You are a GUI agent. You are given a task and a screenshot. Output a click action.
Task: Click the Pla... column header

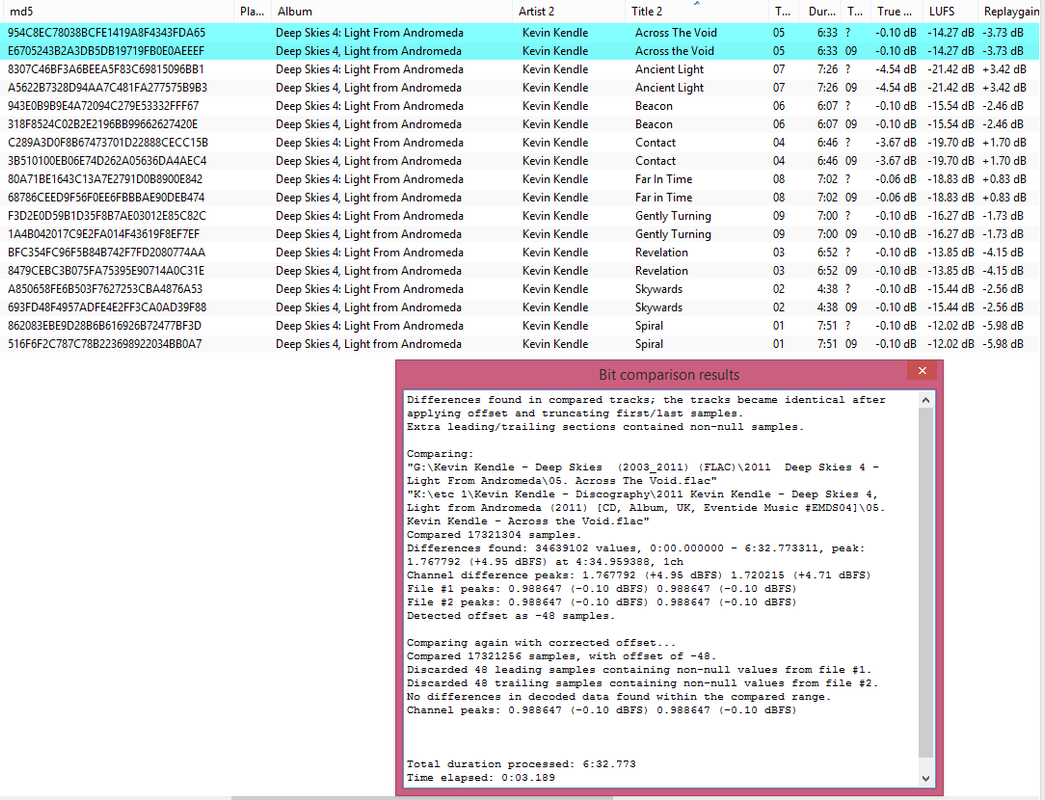(x=253, y=11)
